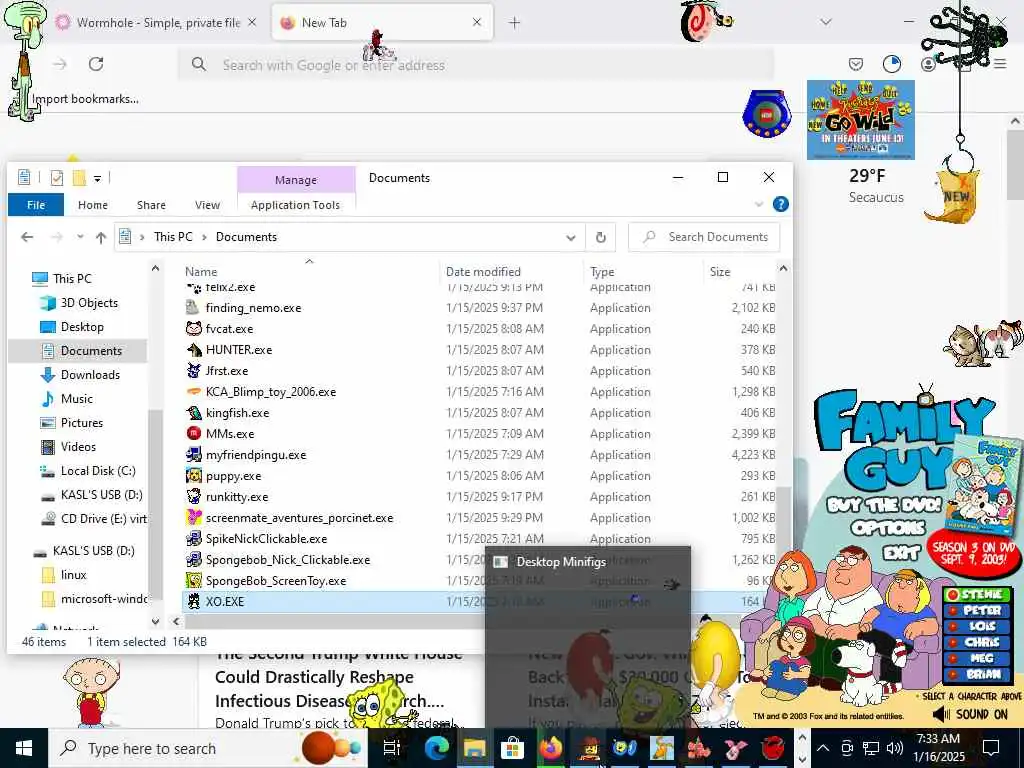
Task: Open Microsoft Edge from taskbar
Action: pyautogui.click(x=436, y=748)
